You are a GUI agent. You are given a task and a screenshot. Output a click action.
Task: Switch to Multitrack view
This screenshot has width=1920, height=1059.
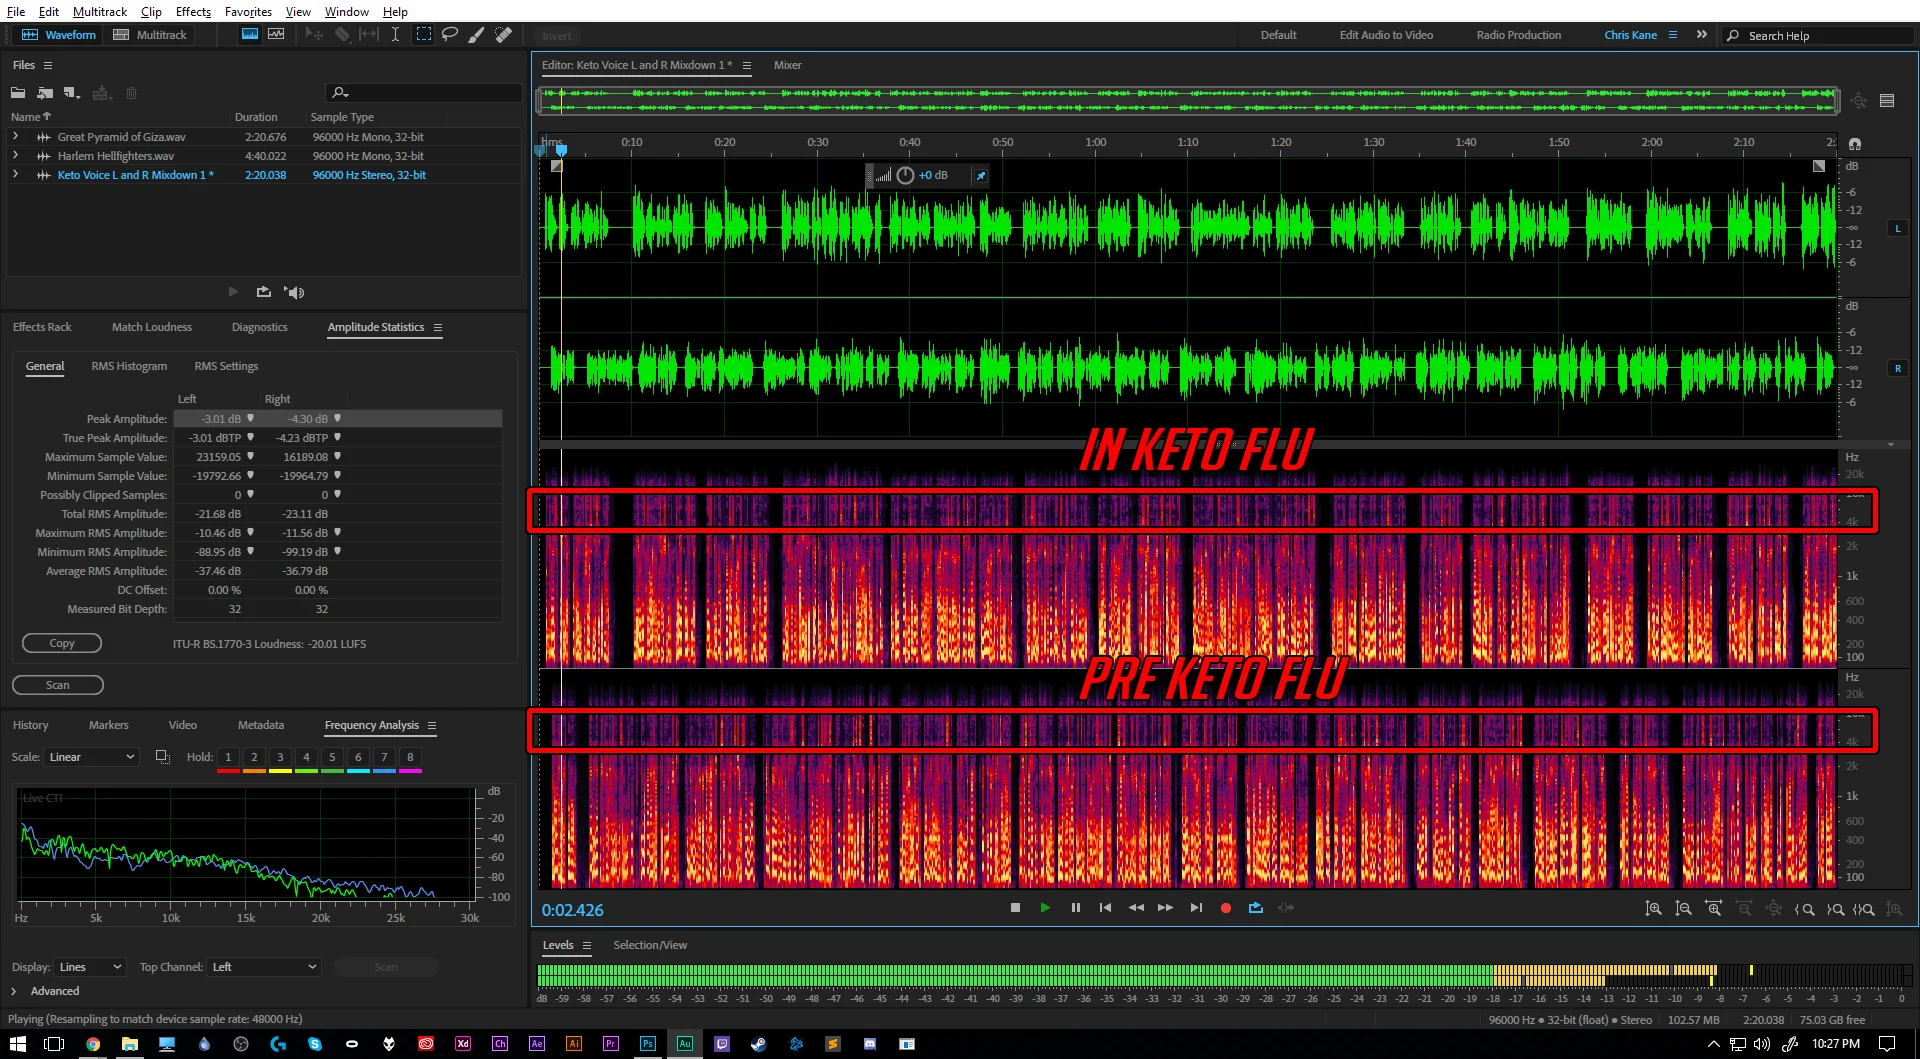[x=150, y=34]
